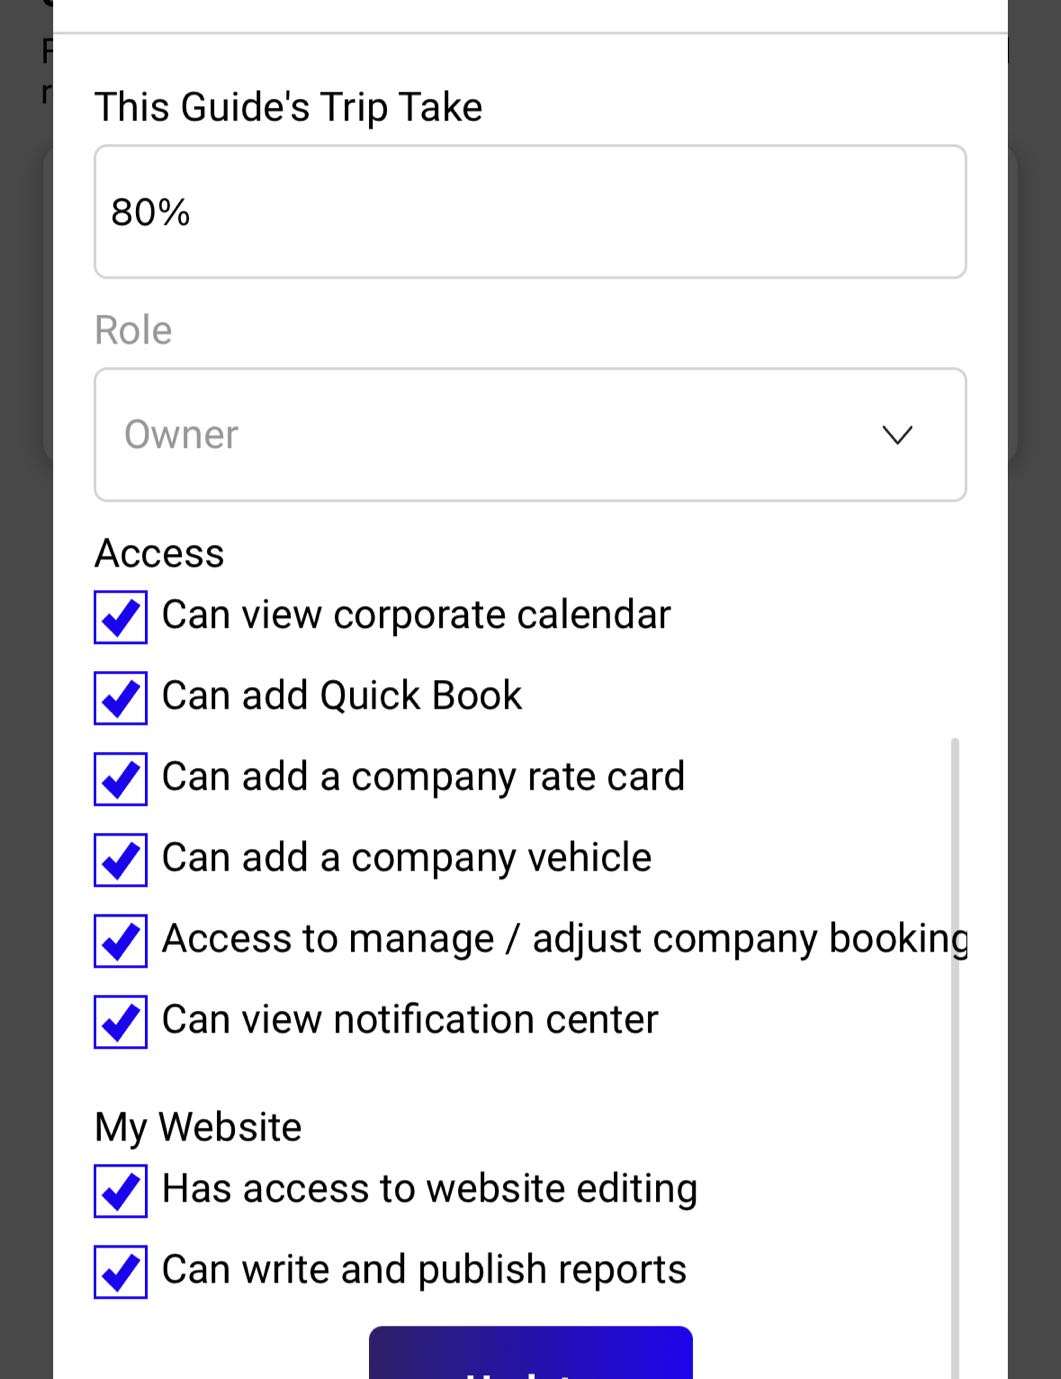Toggle manage / adjust company booking access checkbox
Image resolution: width=1061 pixels, height=1379 pixels.
[121, 941]
